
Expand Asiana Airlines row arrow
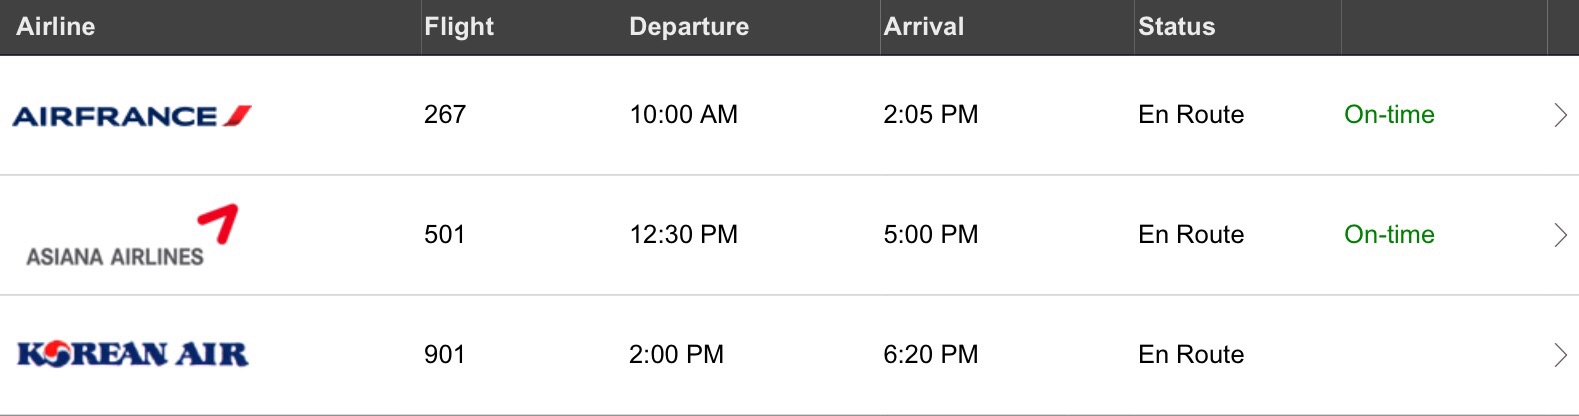(1560, 235)
